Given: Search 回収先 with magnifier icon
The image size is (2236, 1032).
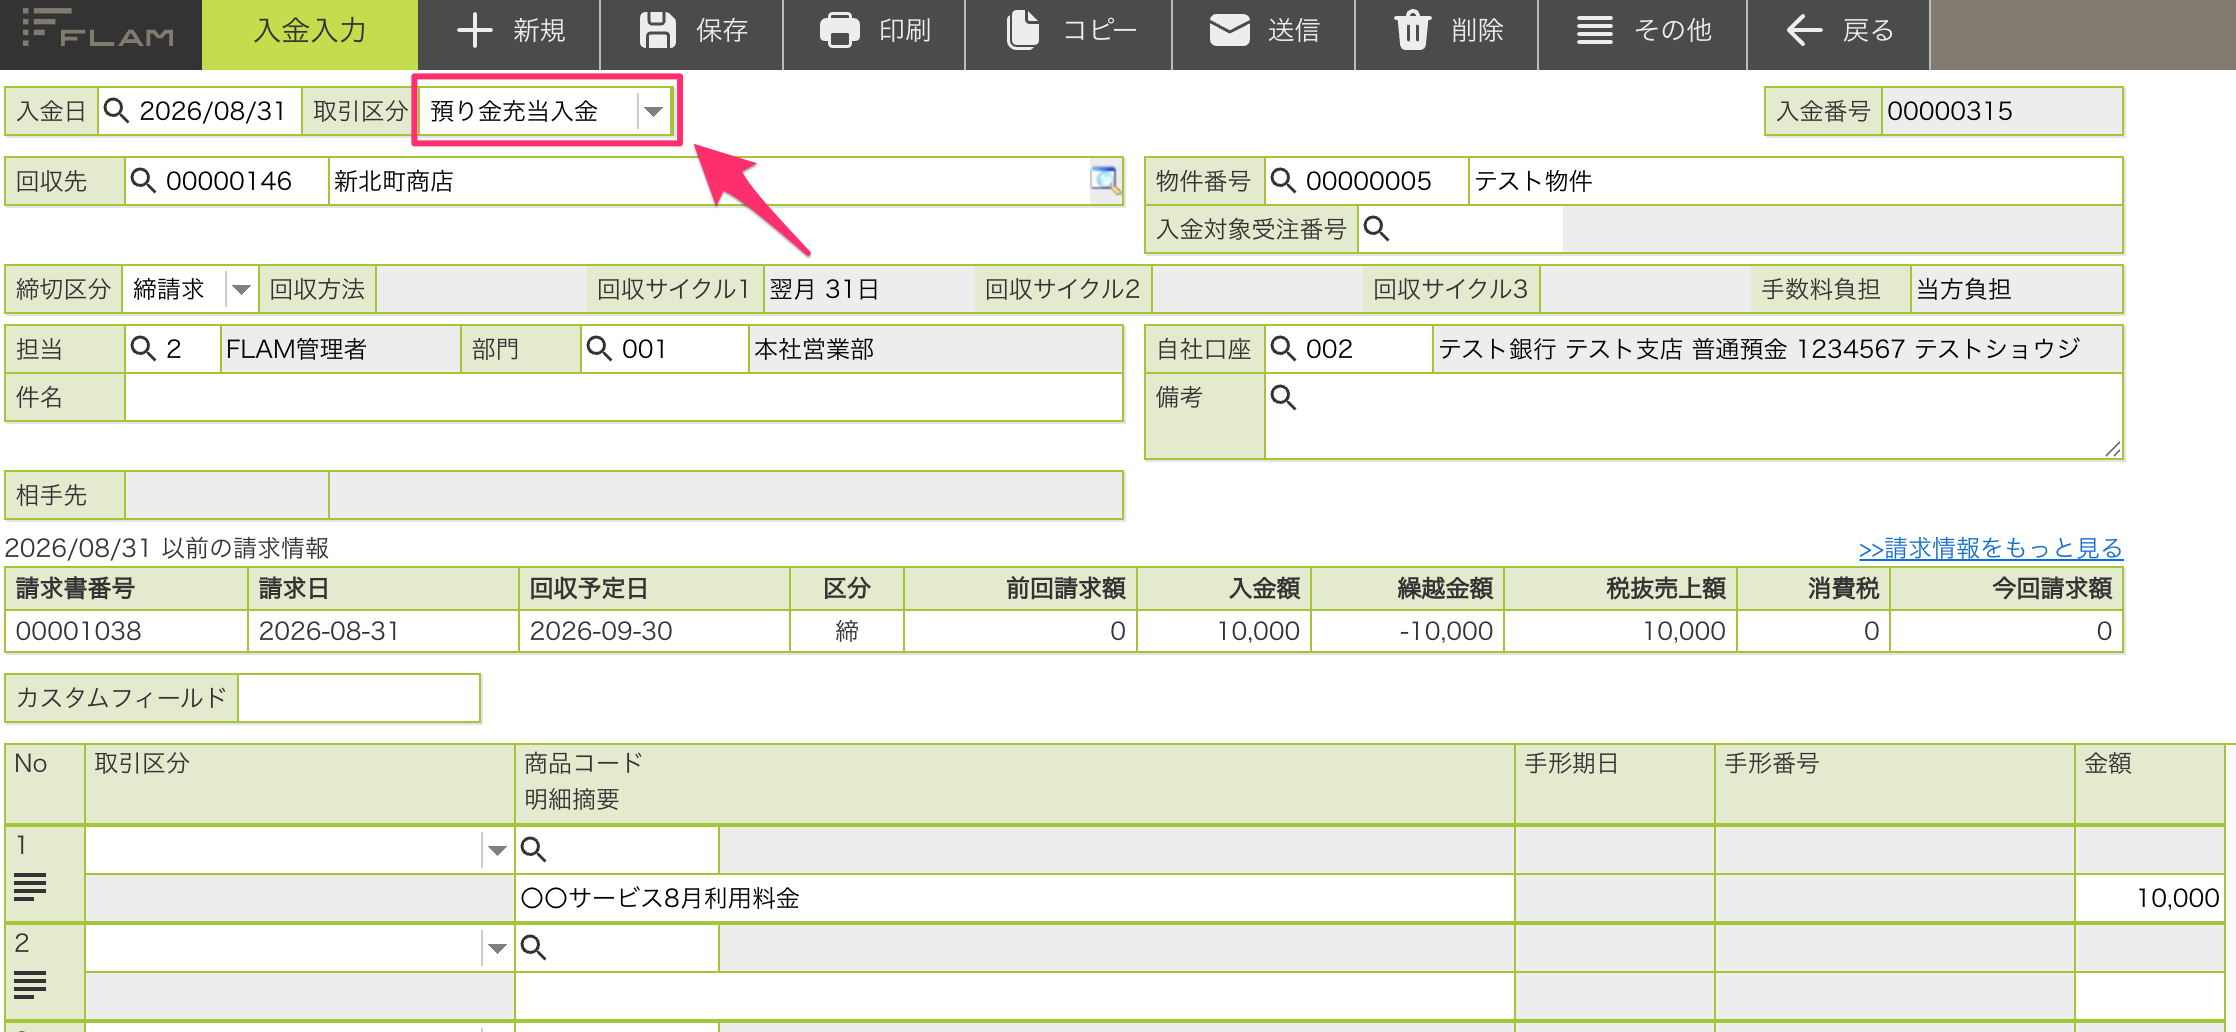Looking at the screenshot, I should coord(143,181).
